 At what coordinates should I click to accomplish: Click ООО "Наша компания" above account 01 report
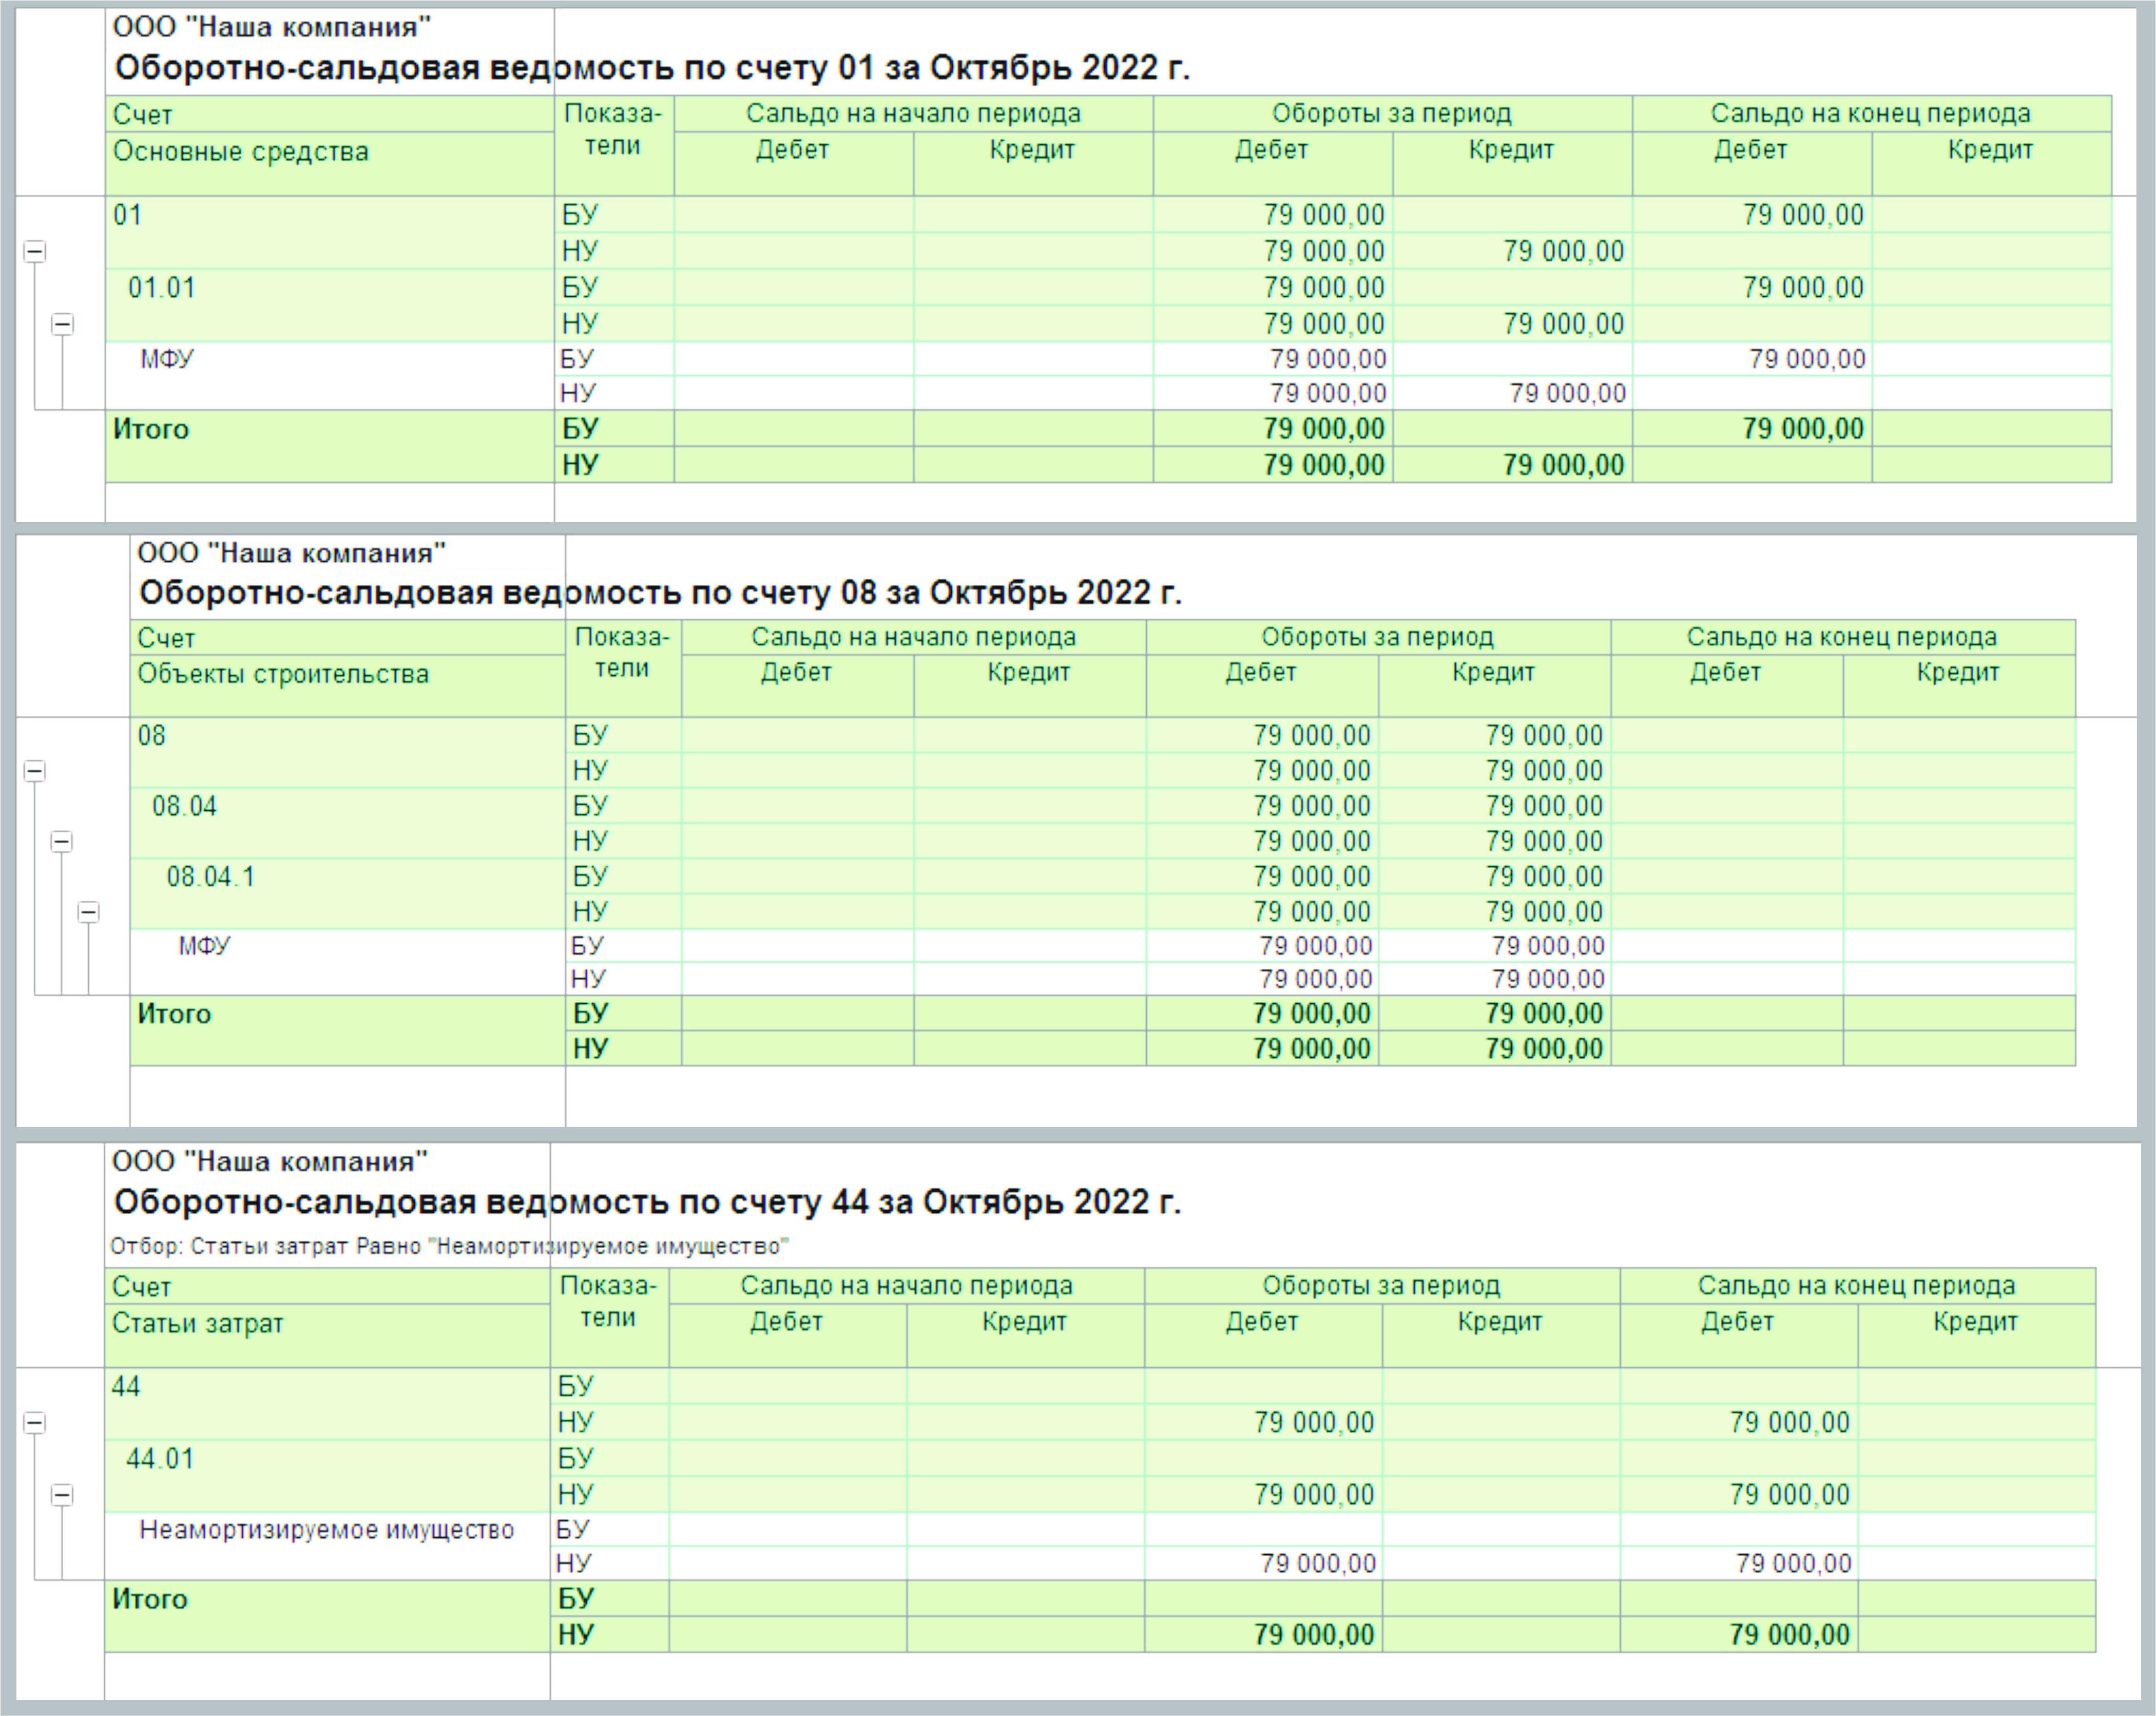pyautogui.click(x=272, y=27)
